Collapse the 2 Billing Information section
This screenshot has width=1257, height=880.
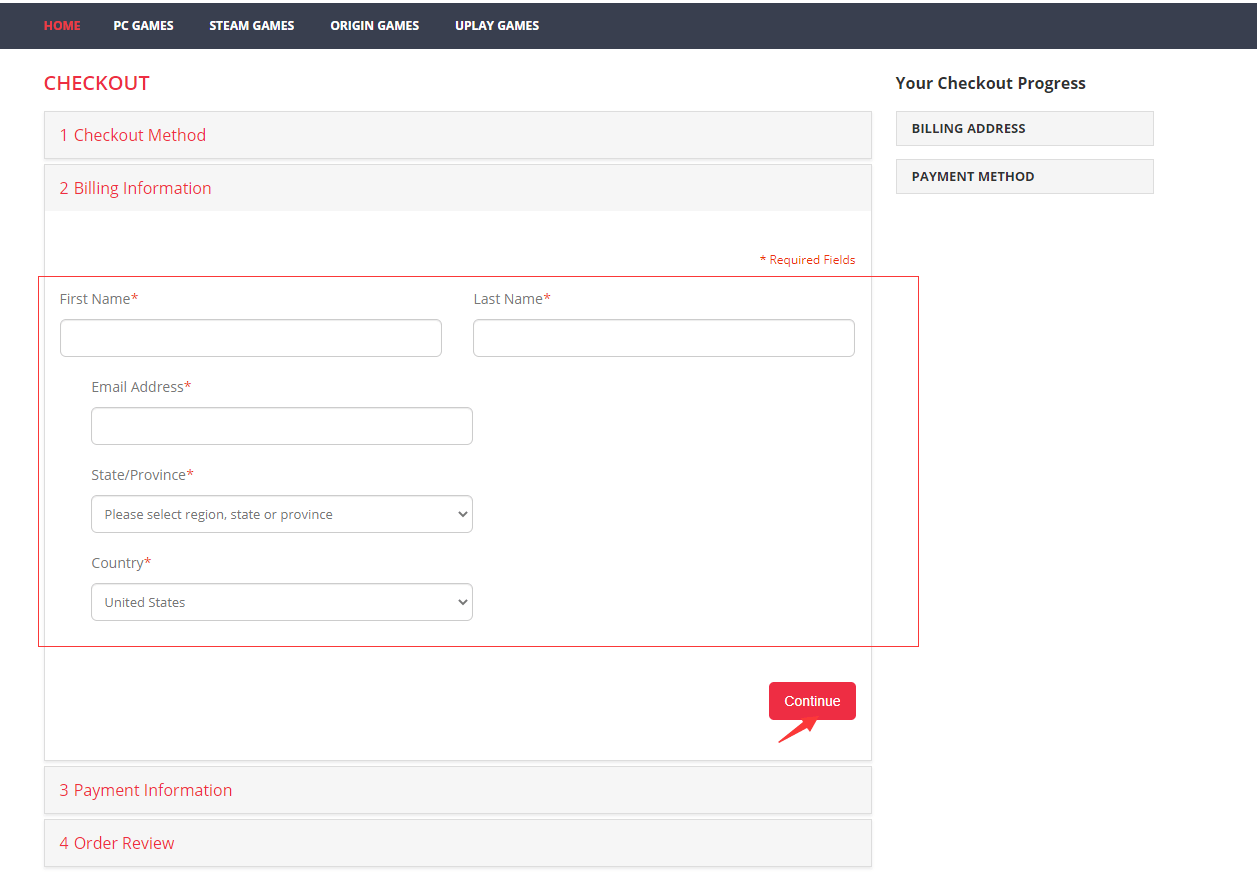click(x=135, y=188)
